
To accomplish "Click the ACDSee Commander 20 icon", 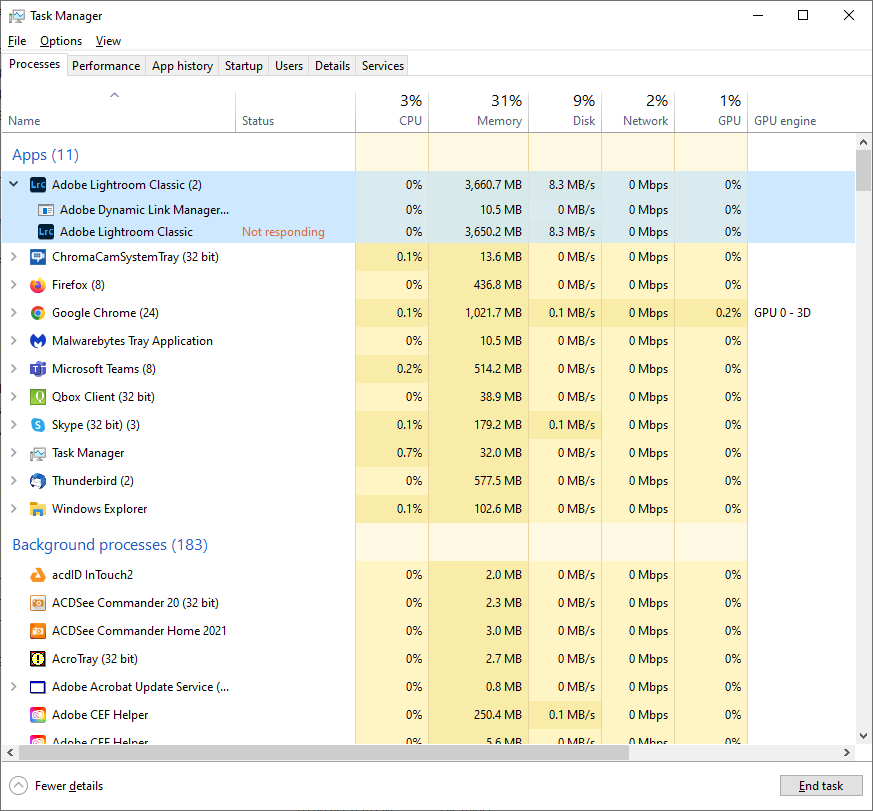I will (x=38, y=603).
